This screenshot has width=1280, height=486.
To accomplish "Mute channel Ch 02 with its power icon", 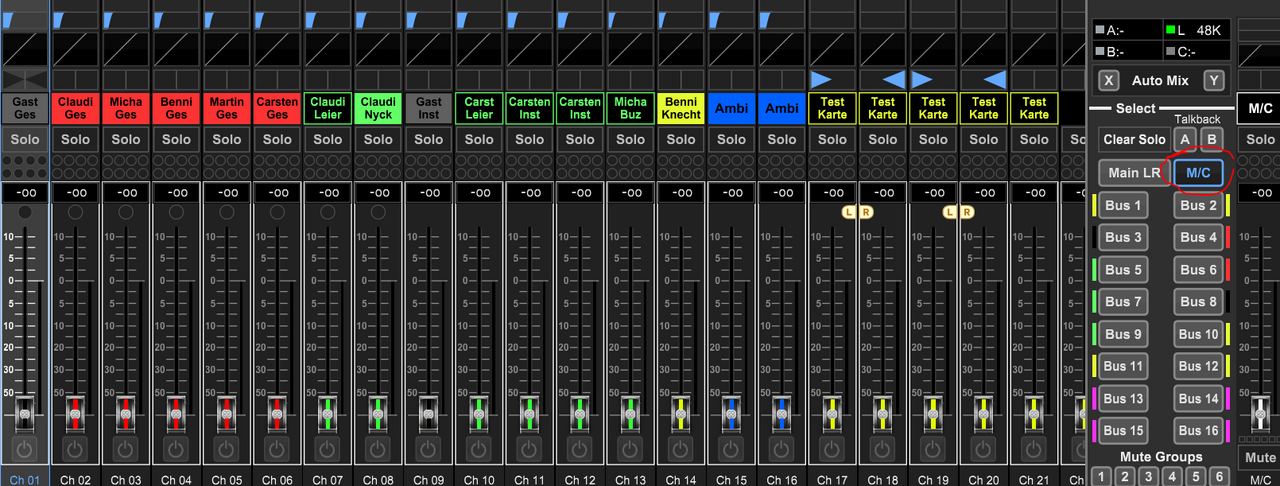I will [76, 449].
